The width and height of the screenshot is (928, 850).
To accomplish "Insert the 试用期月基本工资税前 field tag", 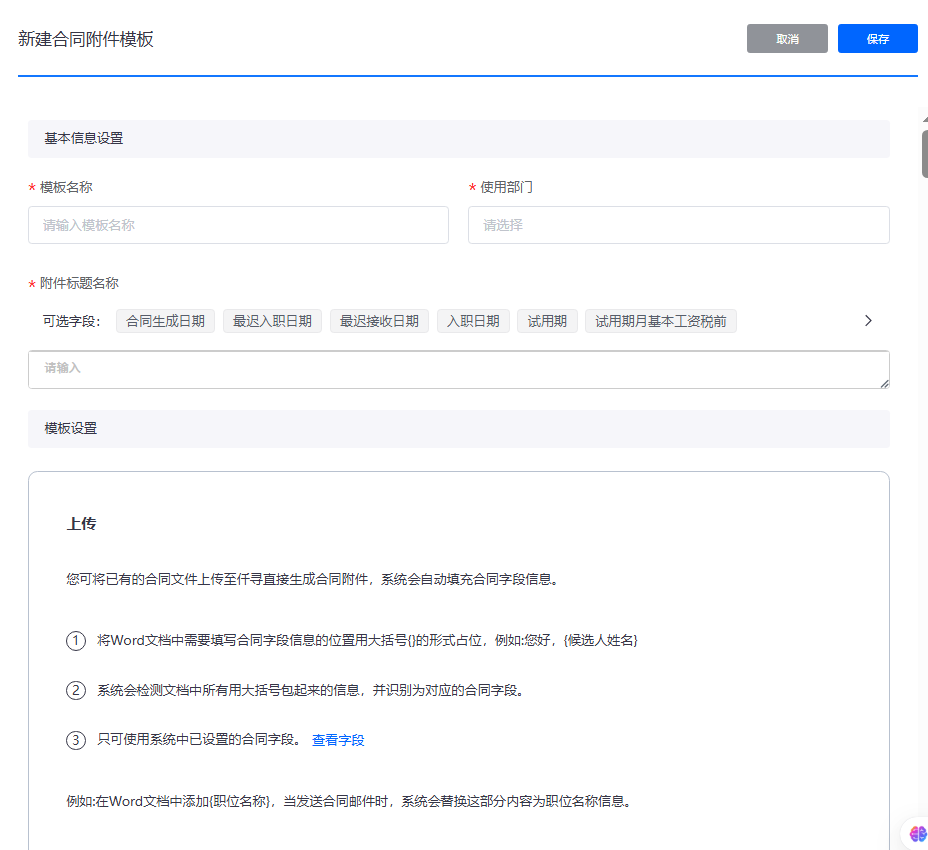I will (660, 321).
